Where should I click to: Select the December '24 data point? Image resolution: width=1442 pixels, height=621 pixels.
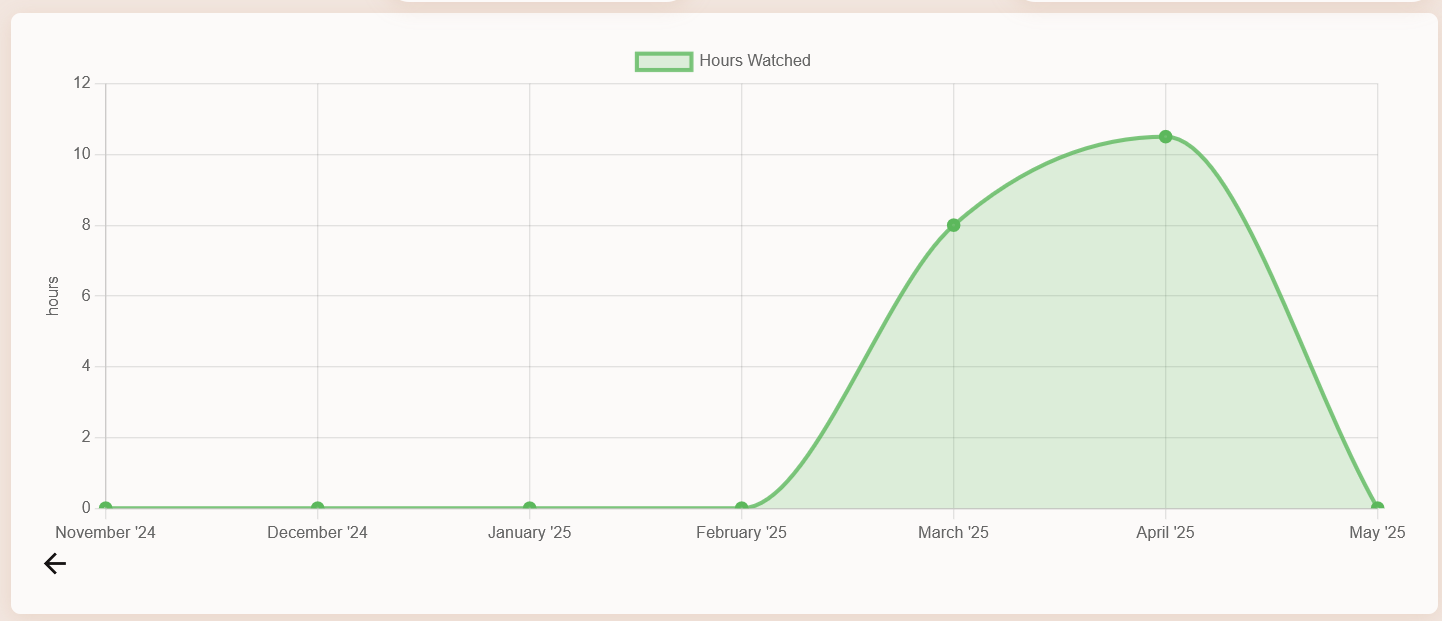[x=318, y=508]
